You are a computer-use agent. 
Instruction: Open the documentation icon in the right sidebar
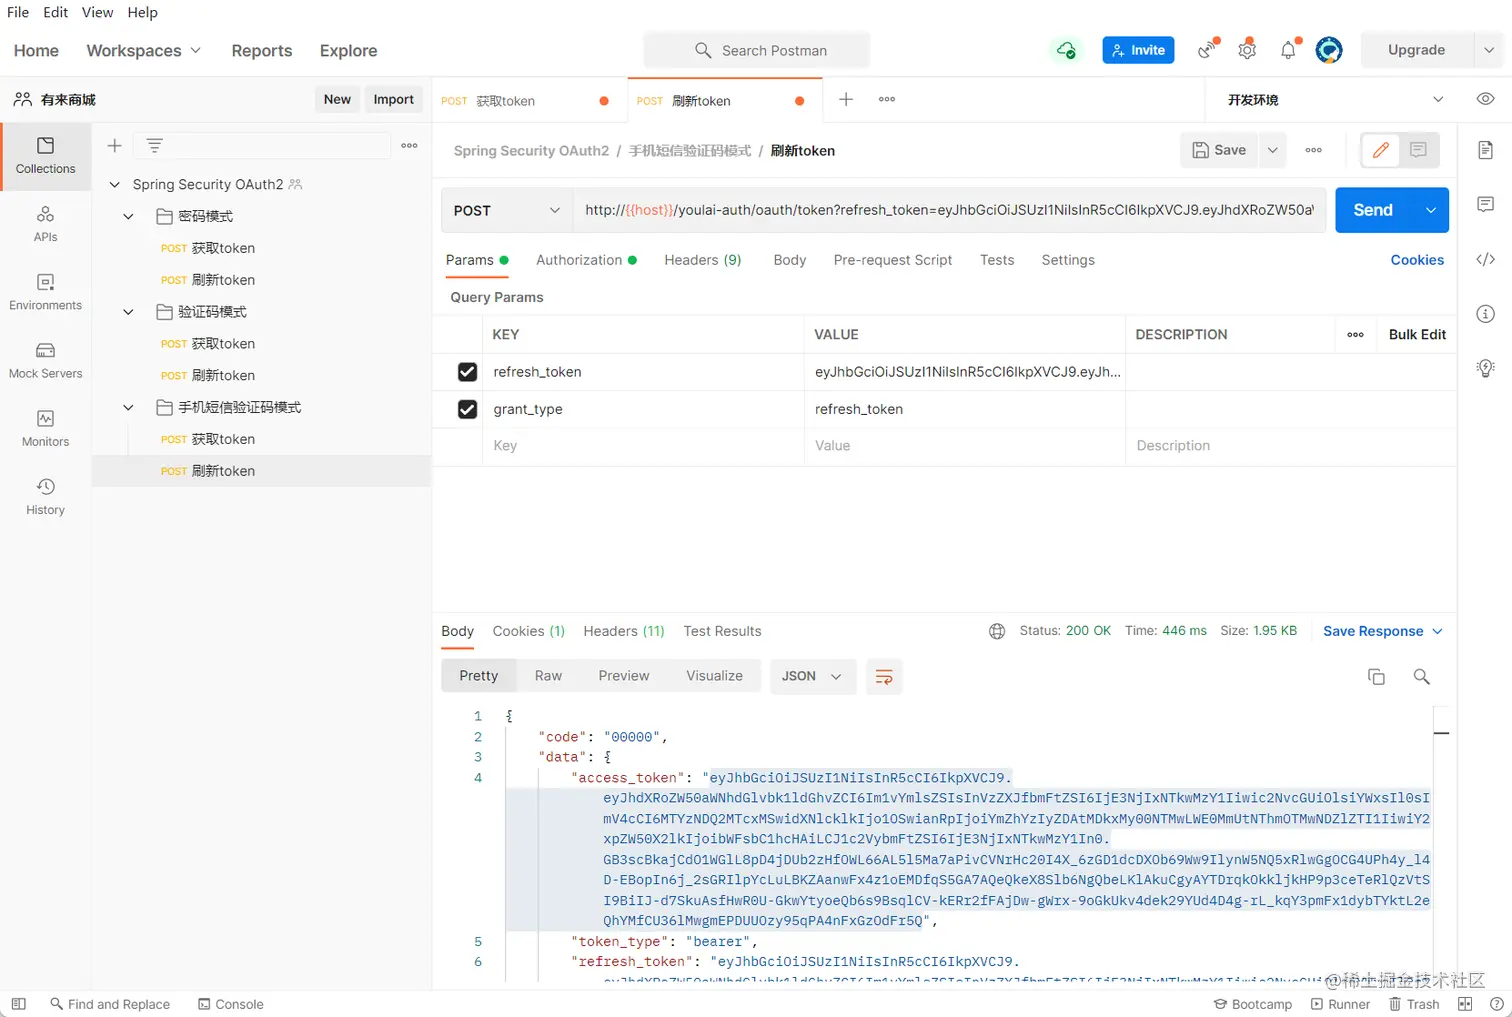coord(1485,150)
